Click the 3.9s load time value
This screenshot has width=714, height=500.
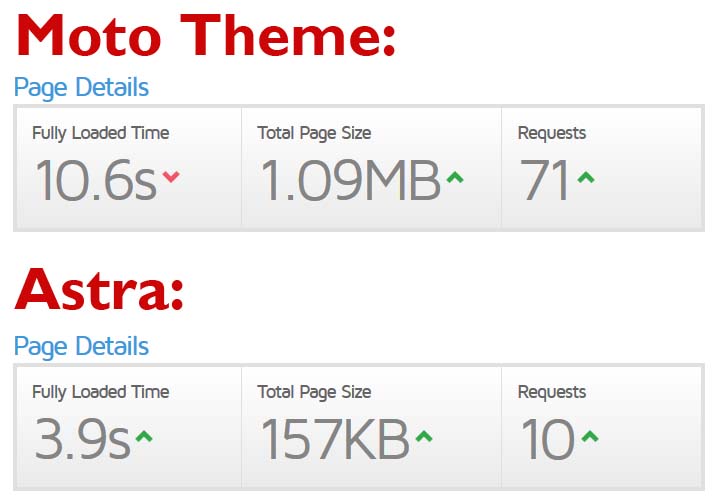point(83,439)
